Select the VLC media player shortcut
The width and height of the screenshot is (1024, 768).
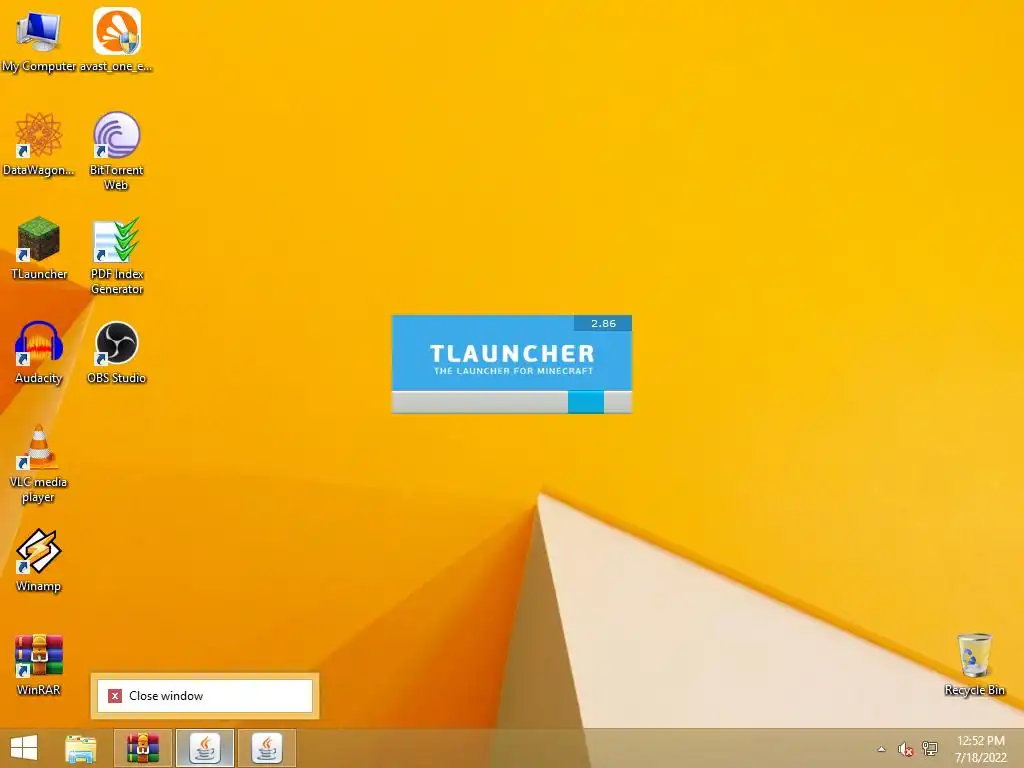(39, 464)
